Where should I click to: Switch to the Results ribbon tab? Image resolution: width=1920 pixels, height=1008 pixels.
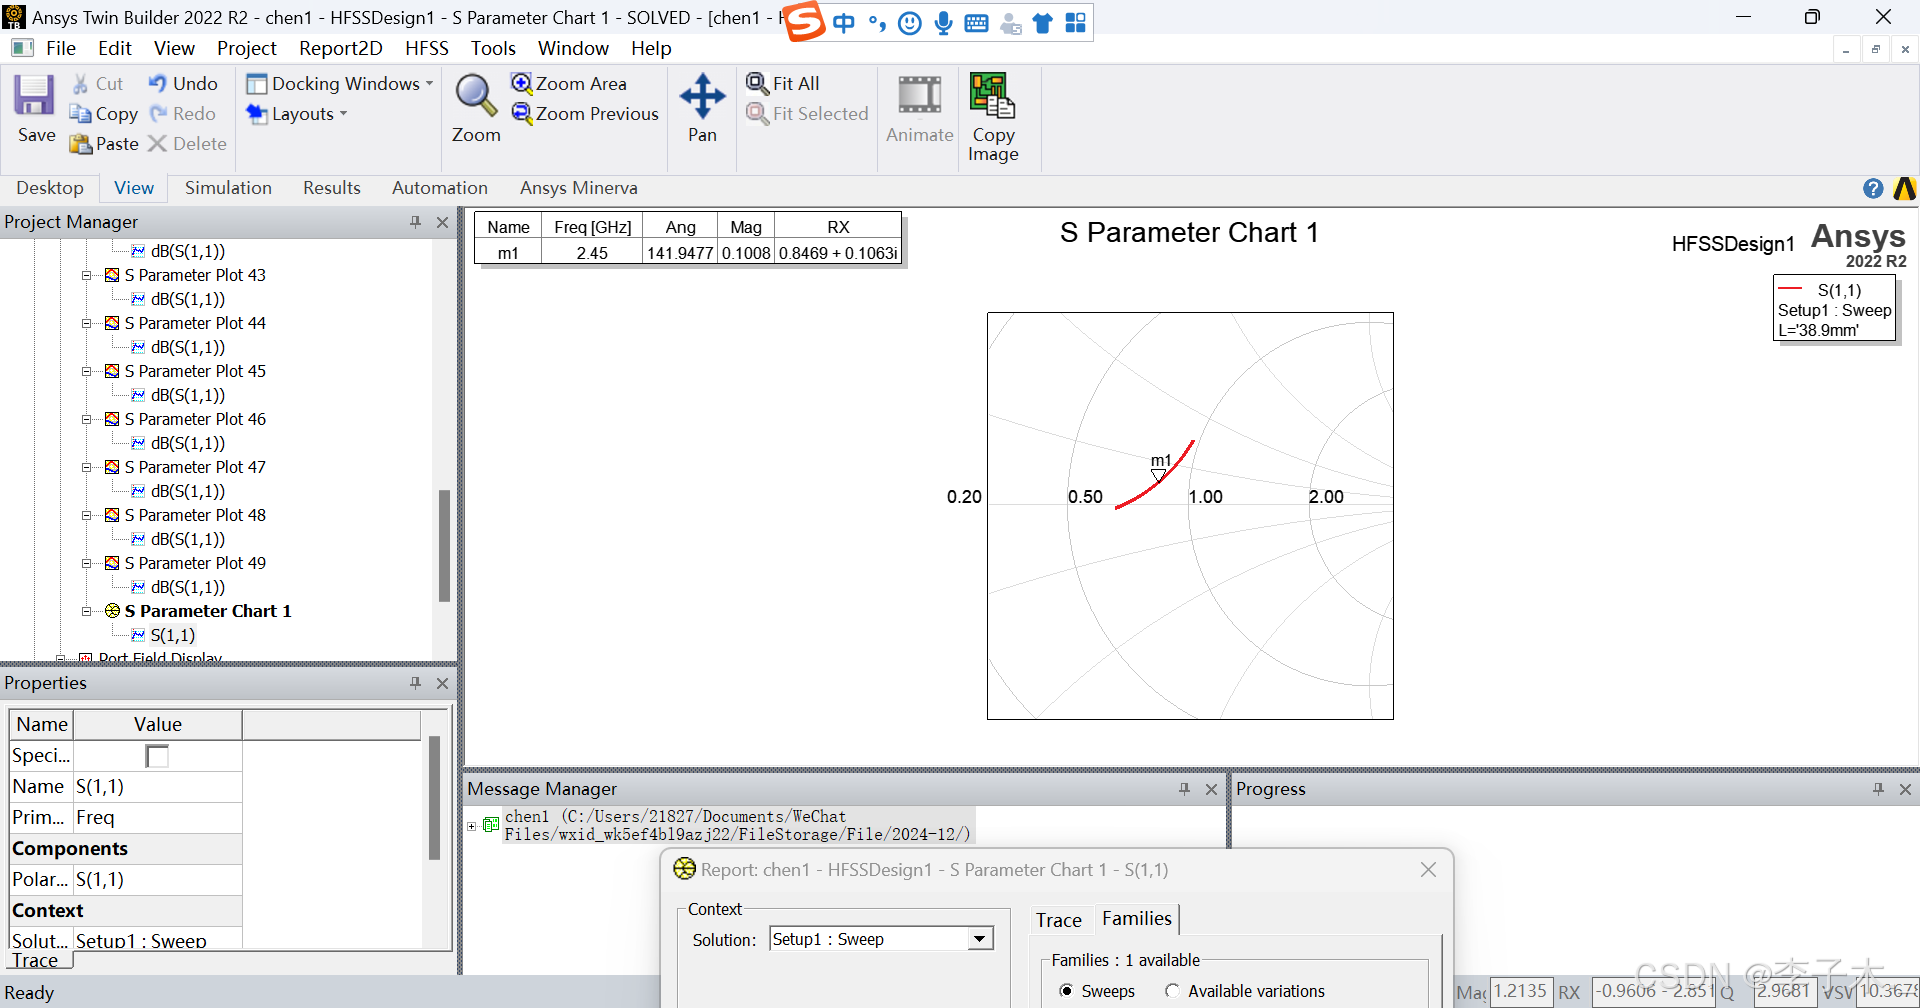point(332,188)
